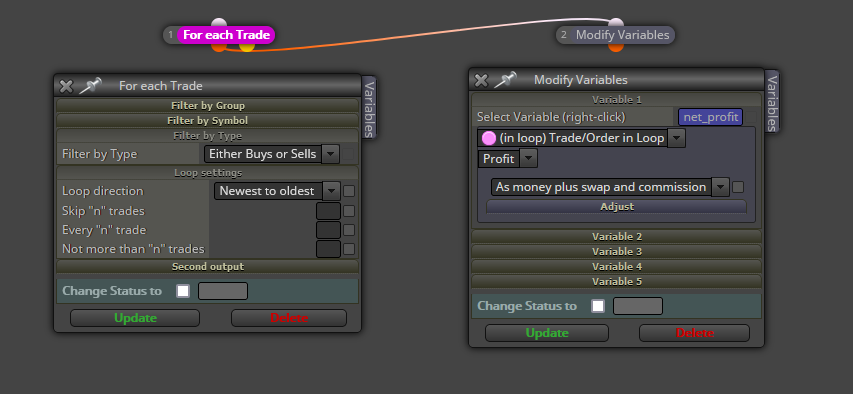Toggle checkbox beside Filter by Type dropdown
The image size is (853, 394).
click(348, 155)
